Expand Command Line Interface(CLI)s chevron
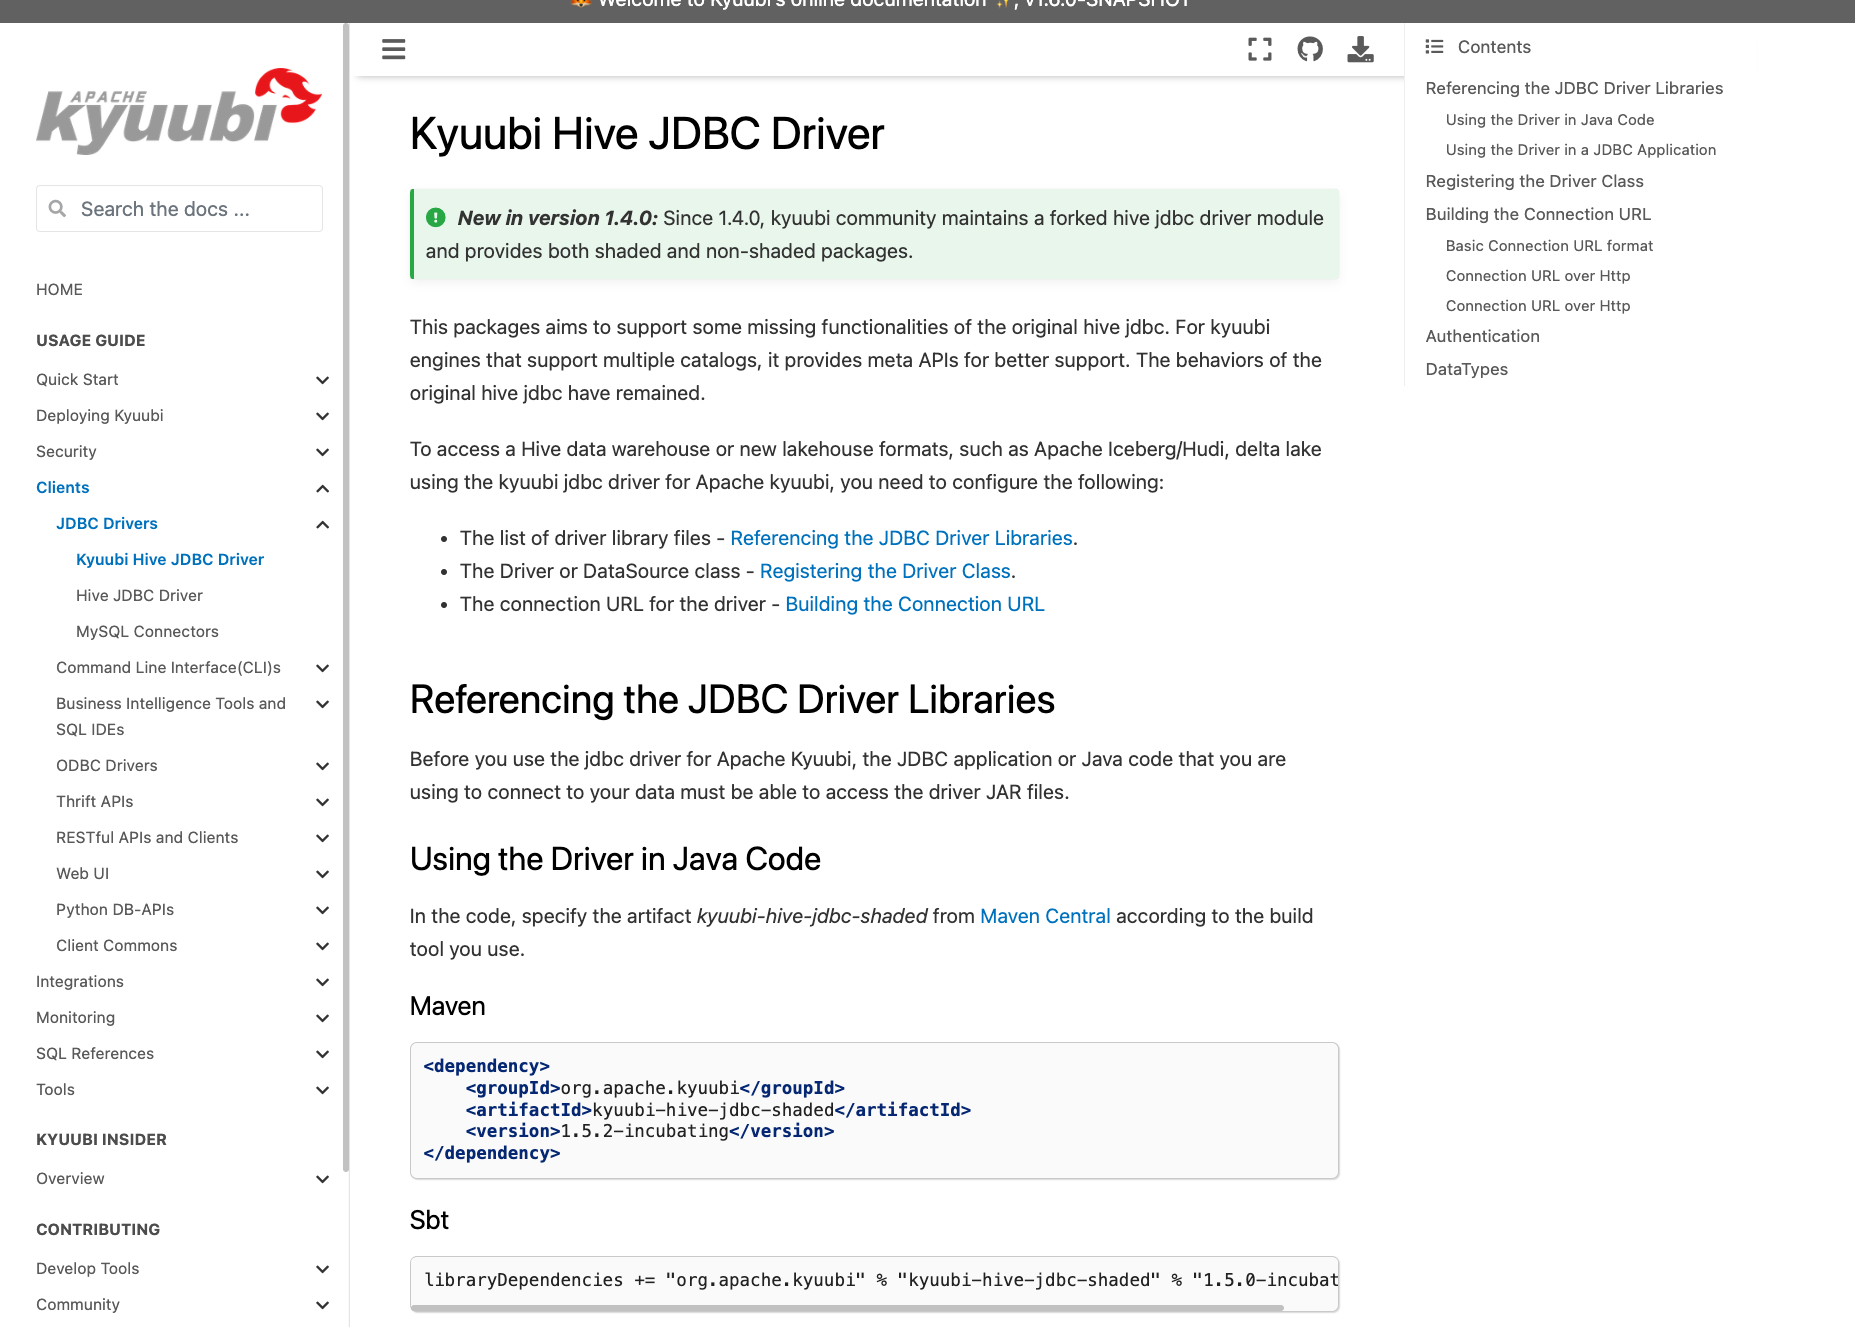This screenshot has width=1855, height=1327. 322,668
